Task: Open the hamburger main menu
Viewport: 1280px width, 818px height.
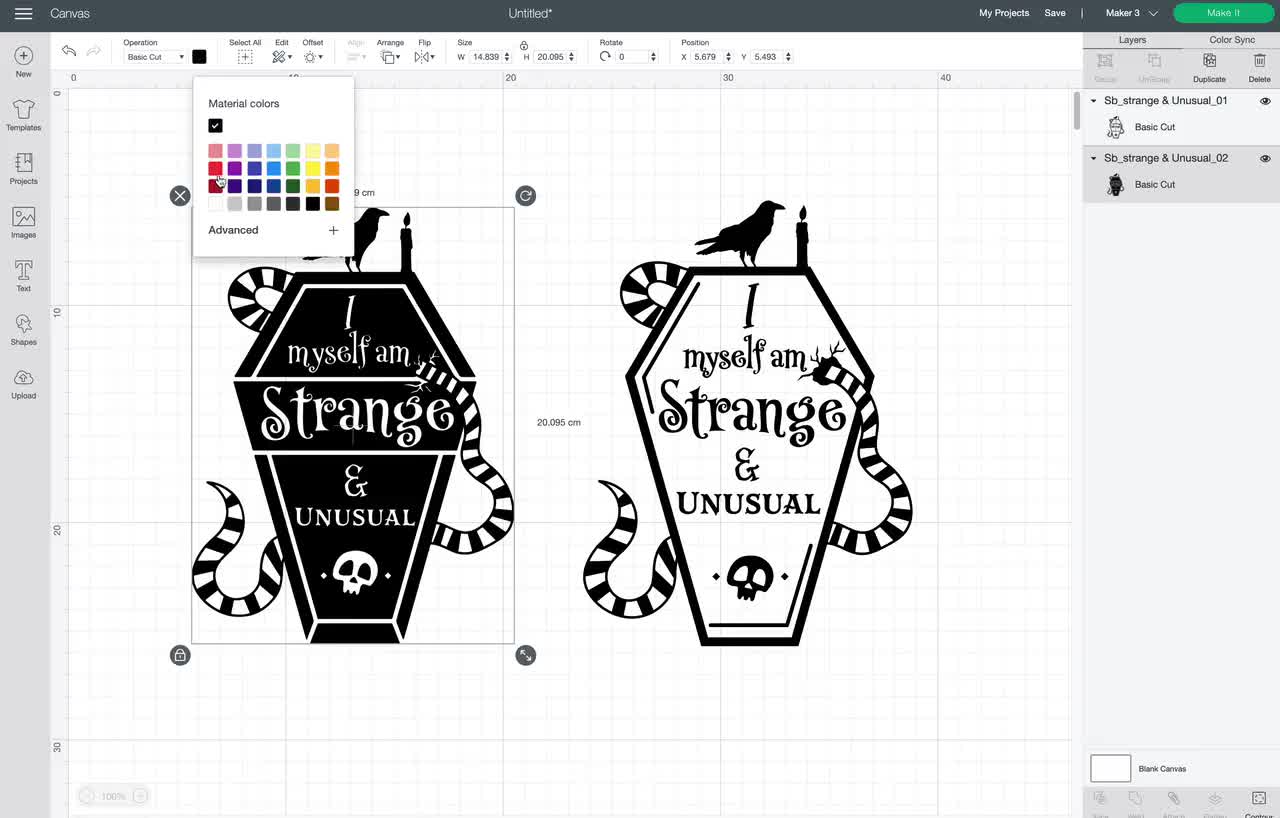Action: pos(23,13)
